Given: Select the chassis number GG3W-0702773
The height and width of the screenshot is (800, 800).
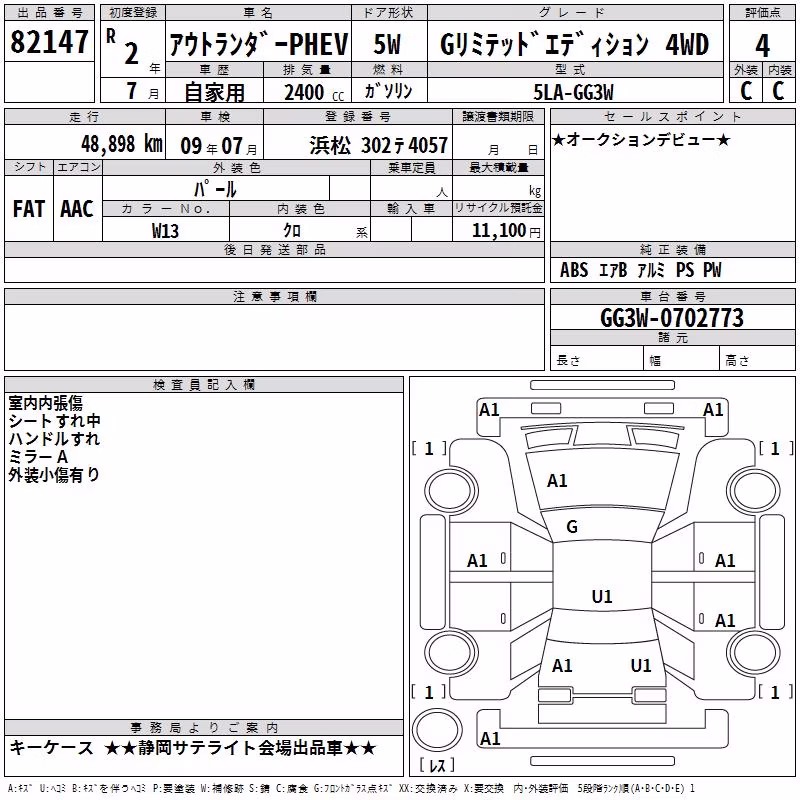Looking at the screenshot, I should [x=672, y=318].
